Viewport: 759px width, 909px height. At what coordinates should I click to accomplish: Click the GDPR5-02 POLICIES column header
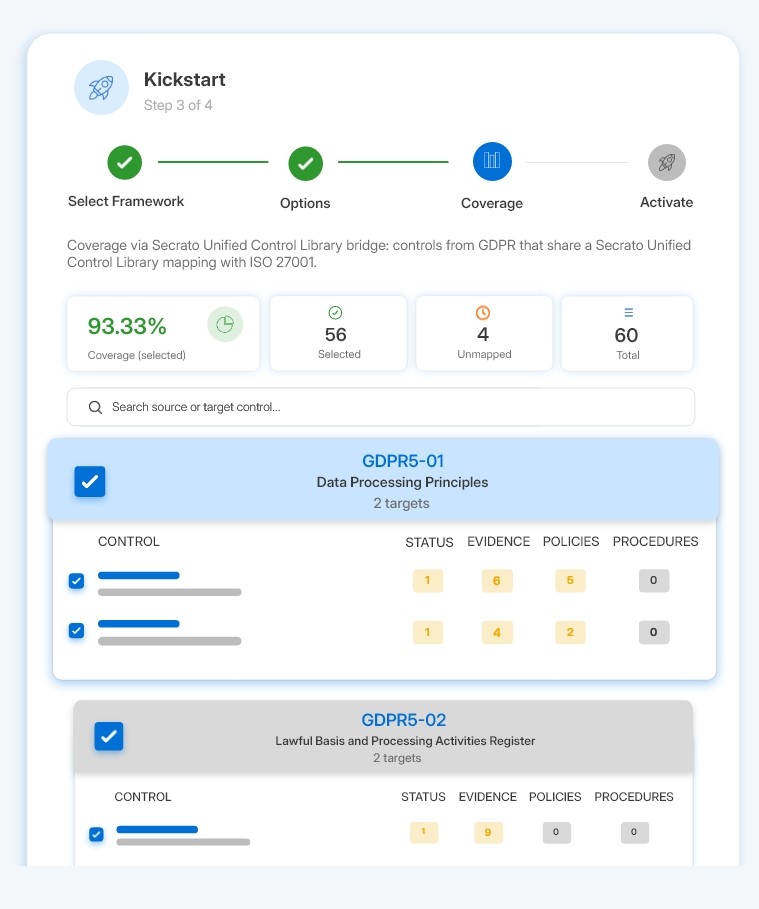click(x=555, y=797)
